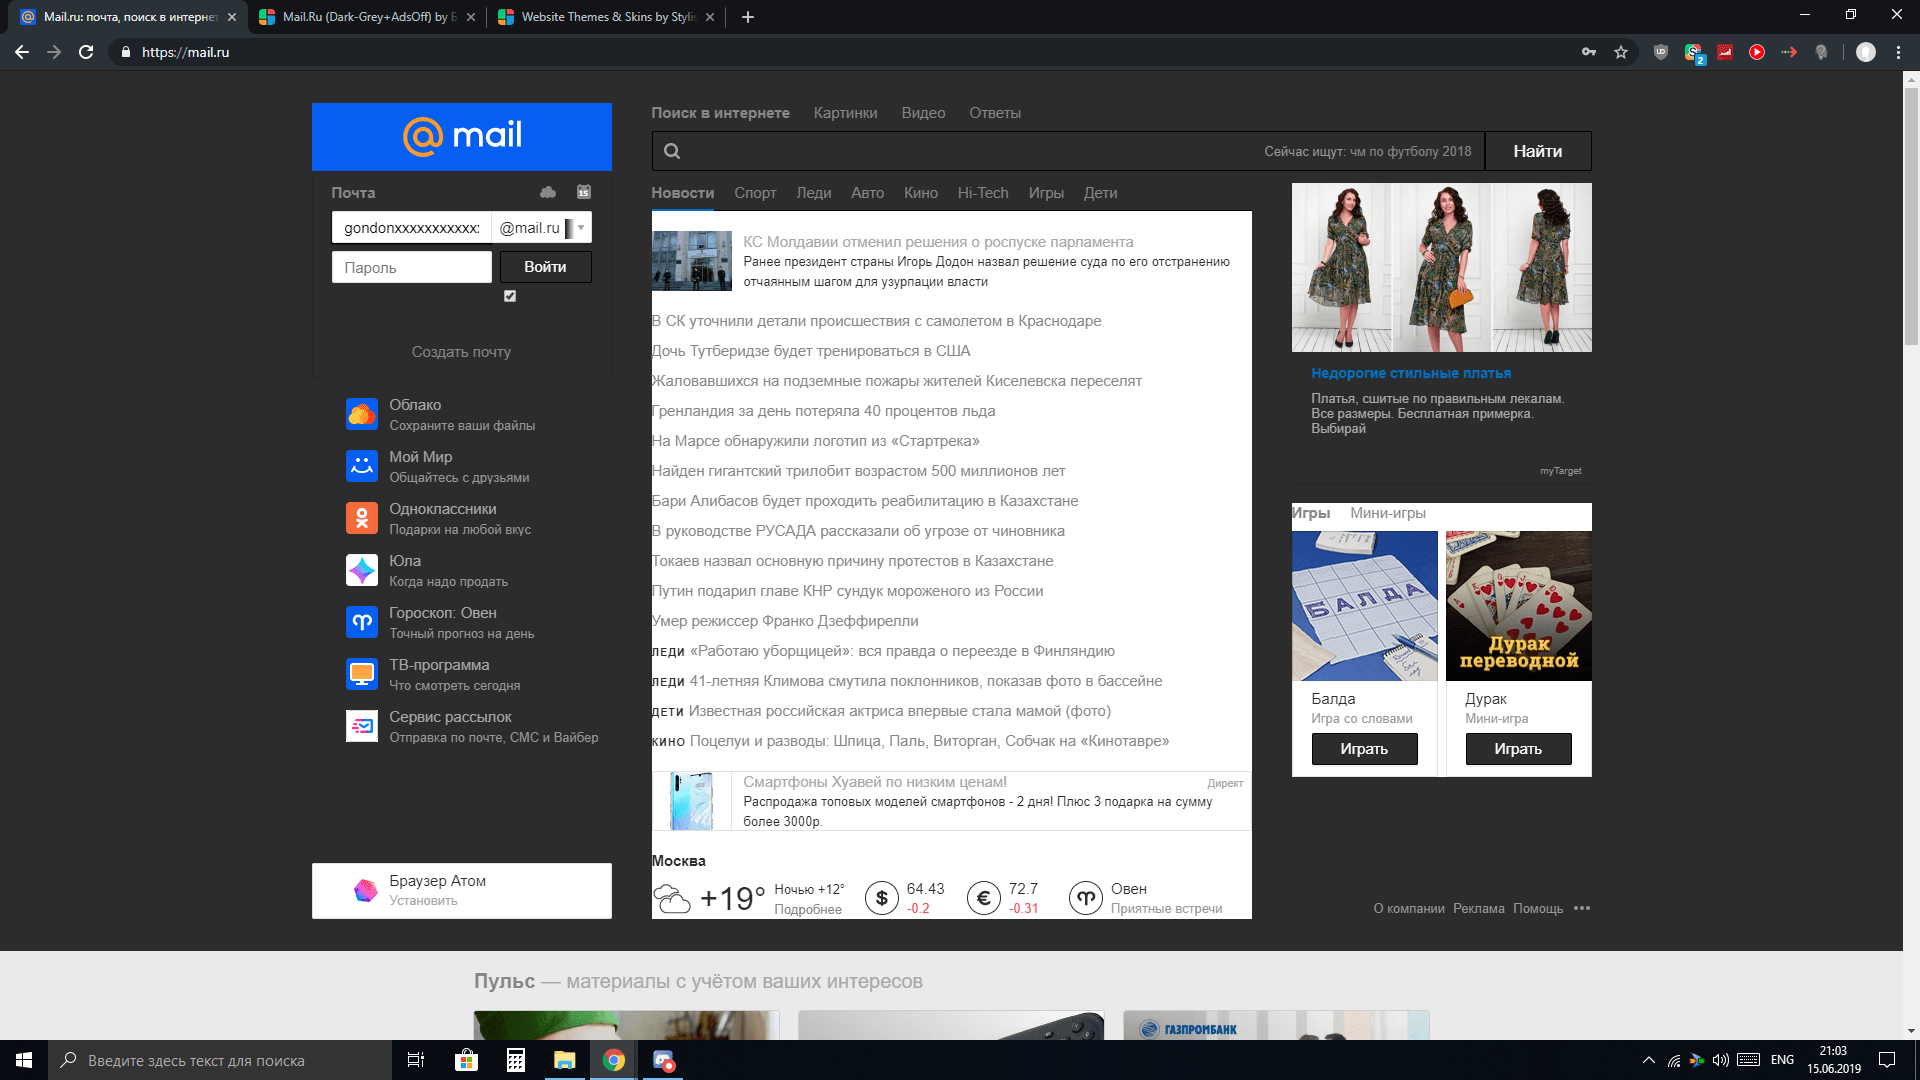The width and height of the screenshot is (1920, 1080).
Task: Click Играть under Балда
Action: (1364, 749)
